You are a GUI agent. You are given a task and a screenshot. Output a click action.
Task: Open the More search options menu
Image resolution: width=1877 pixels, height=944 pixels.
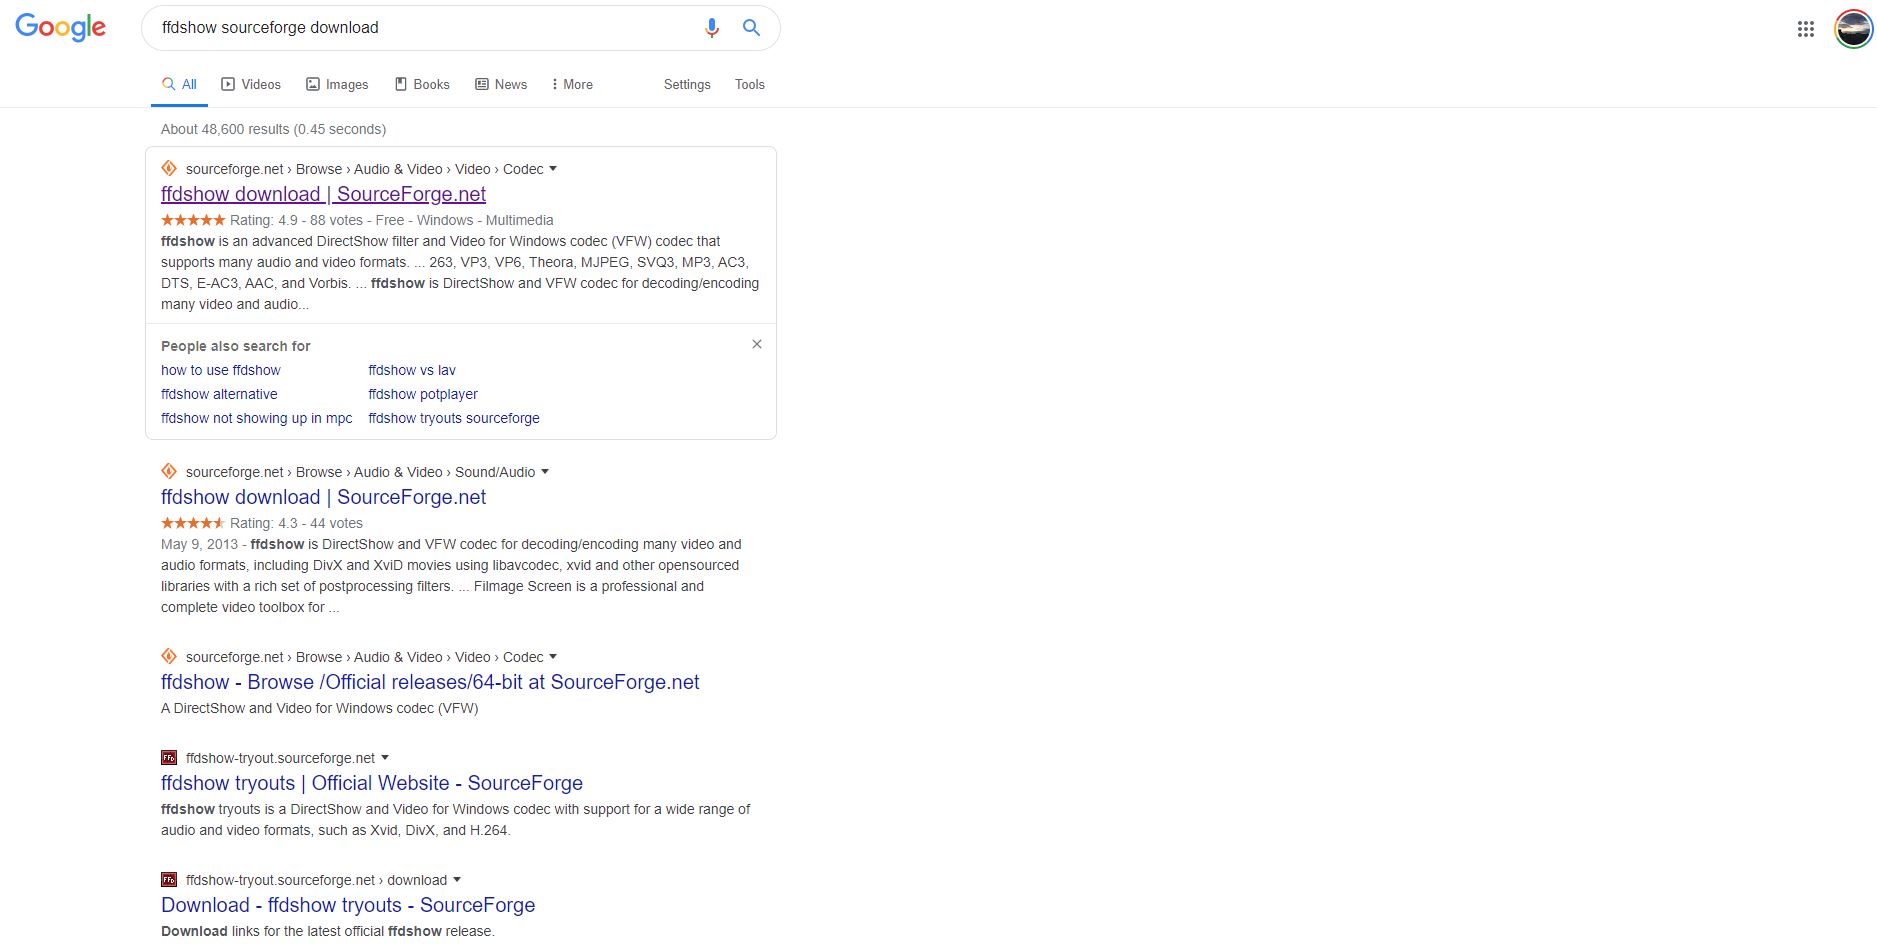coord(572,84)
